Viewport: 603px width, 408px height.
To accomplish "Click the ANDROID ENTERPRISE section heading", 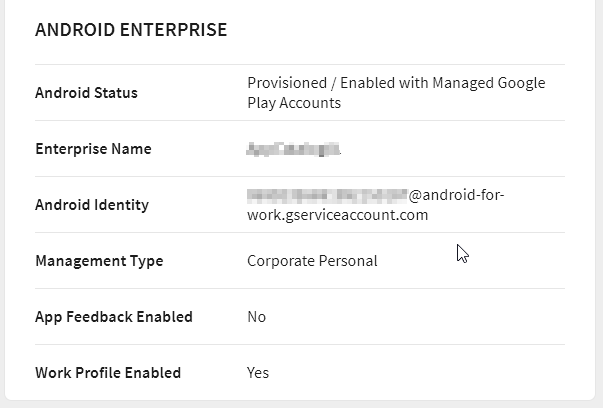I will pos(131,30).
